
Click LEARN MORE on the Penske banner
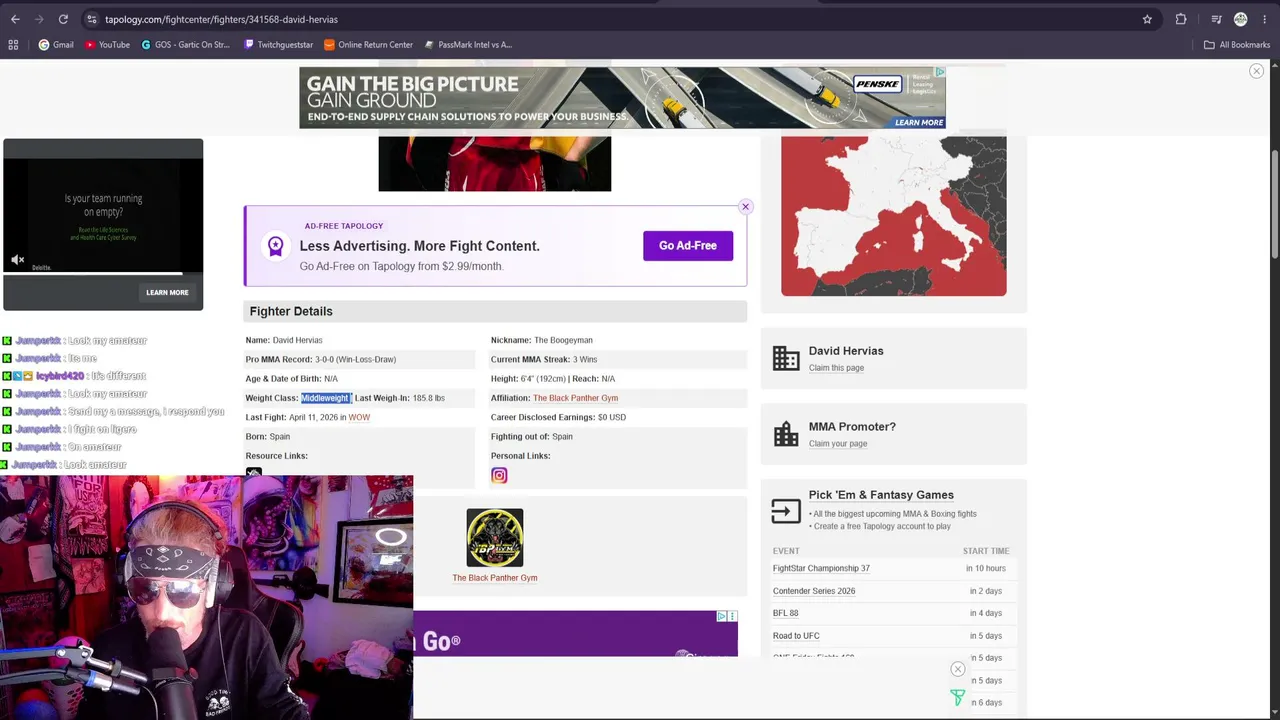[x=919, y=123]
